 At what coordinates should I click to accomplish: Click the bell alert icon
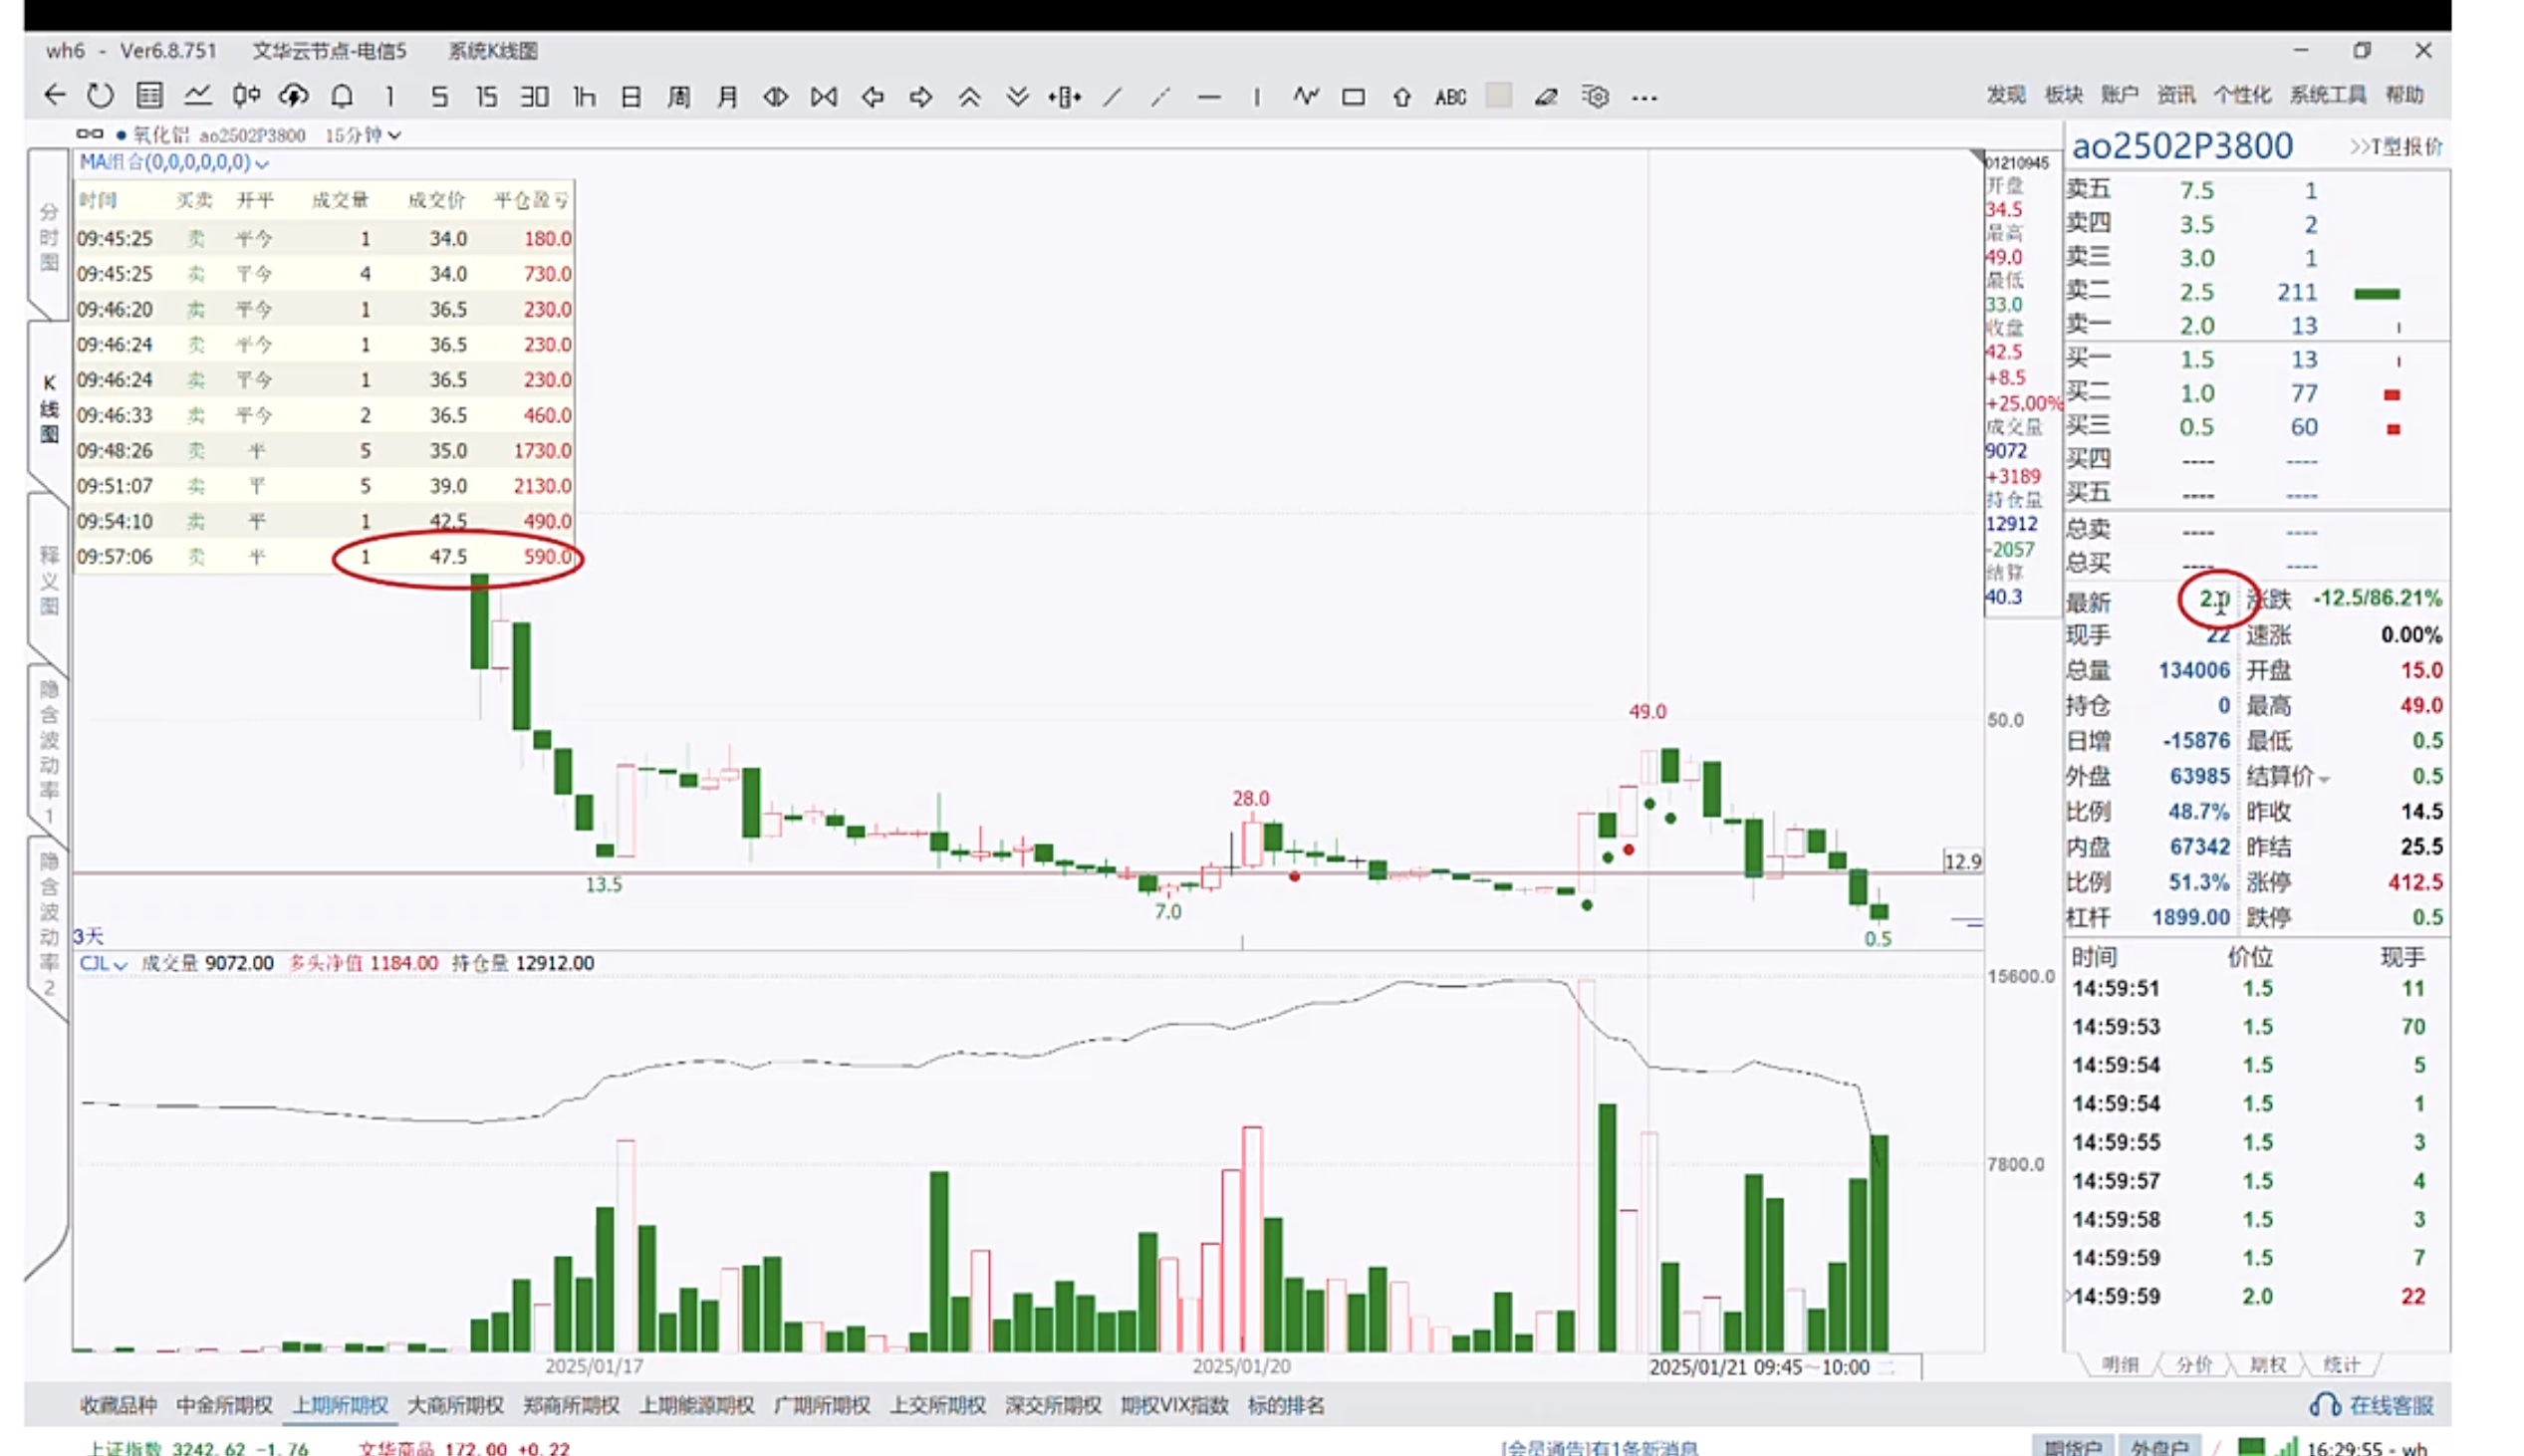(x=342, y=96)
